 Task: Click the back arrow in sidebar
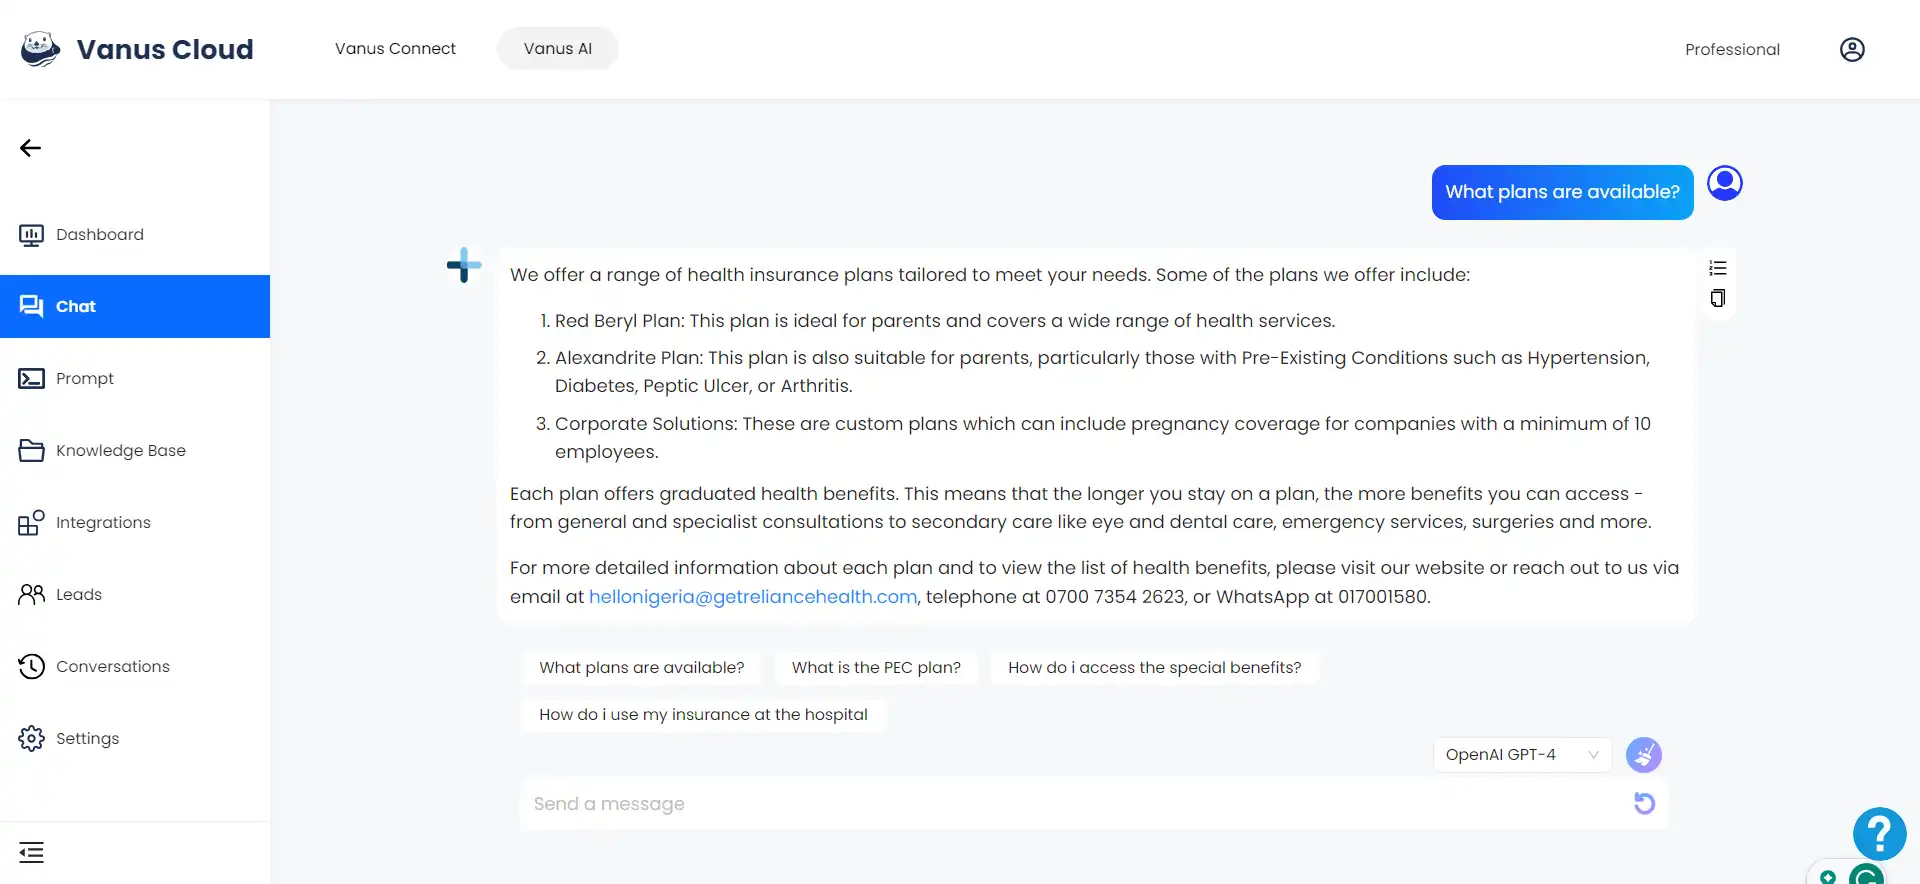30,148
